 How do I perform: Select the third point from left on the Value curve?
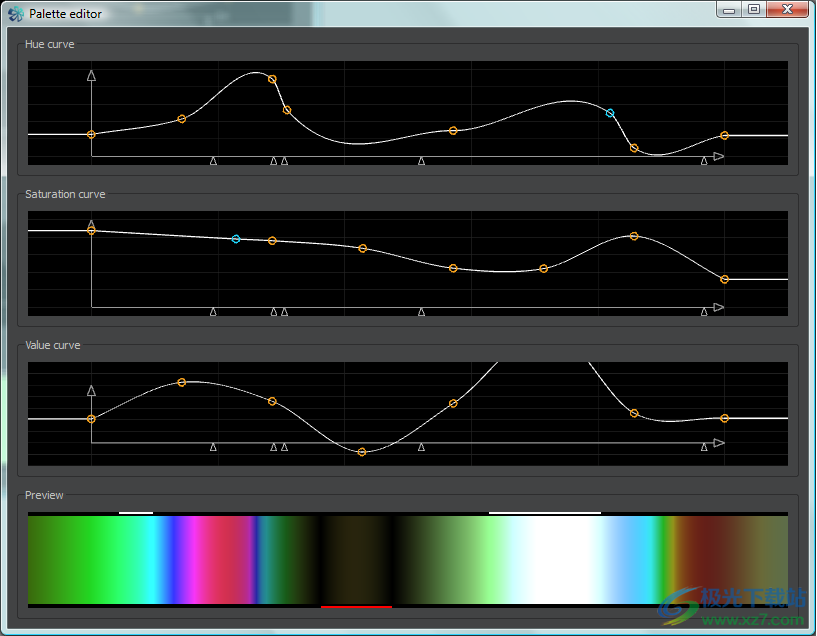click(272, 401)
